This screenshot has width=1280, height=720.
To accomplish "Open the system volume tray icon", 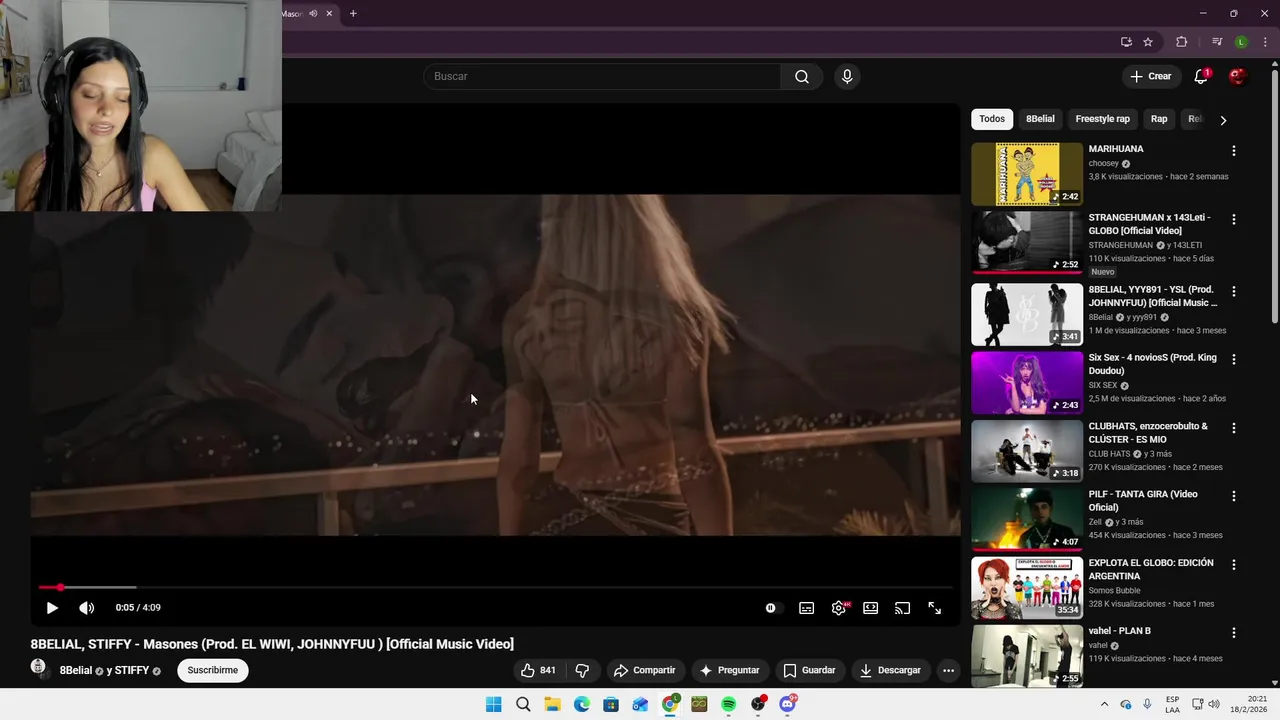I will pyautogui.click(x=1214, y=704).
